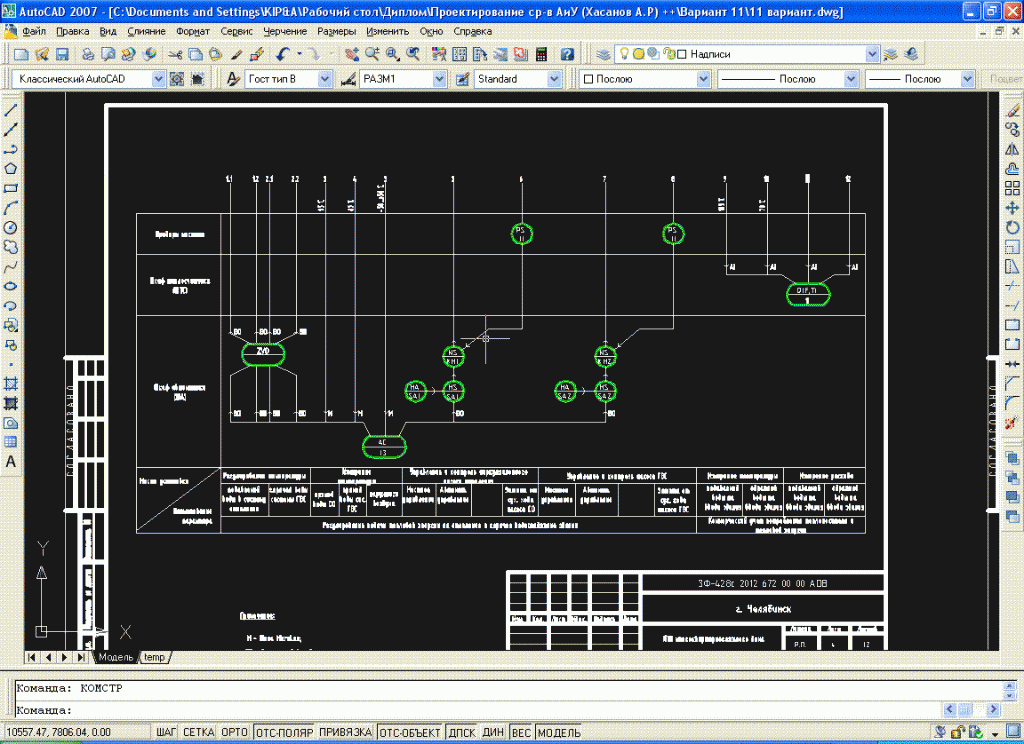Toggle ВЕС lineweight display

521,733
